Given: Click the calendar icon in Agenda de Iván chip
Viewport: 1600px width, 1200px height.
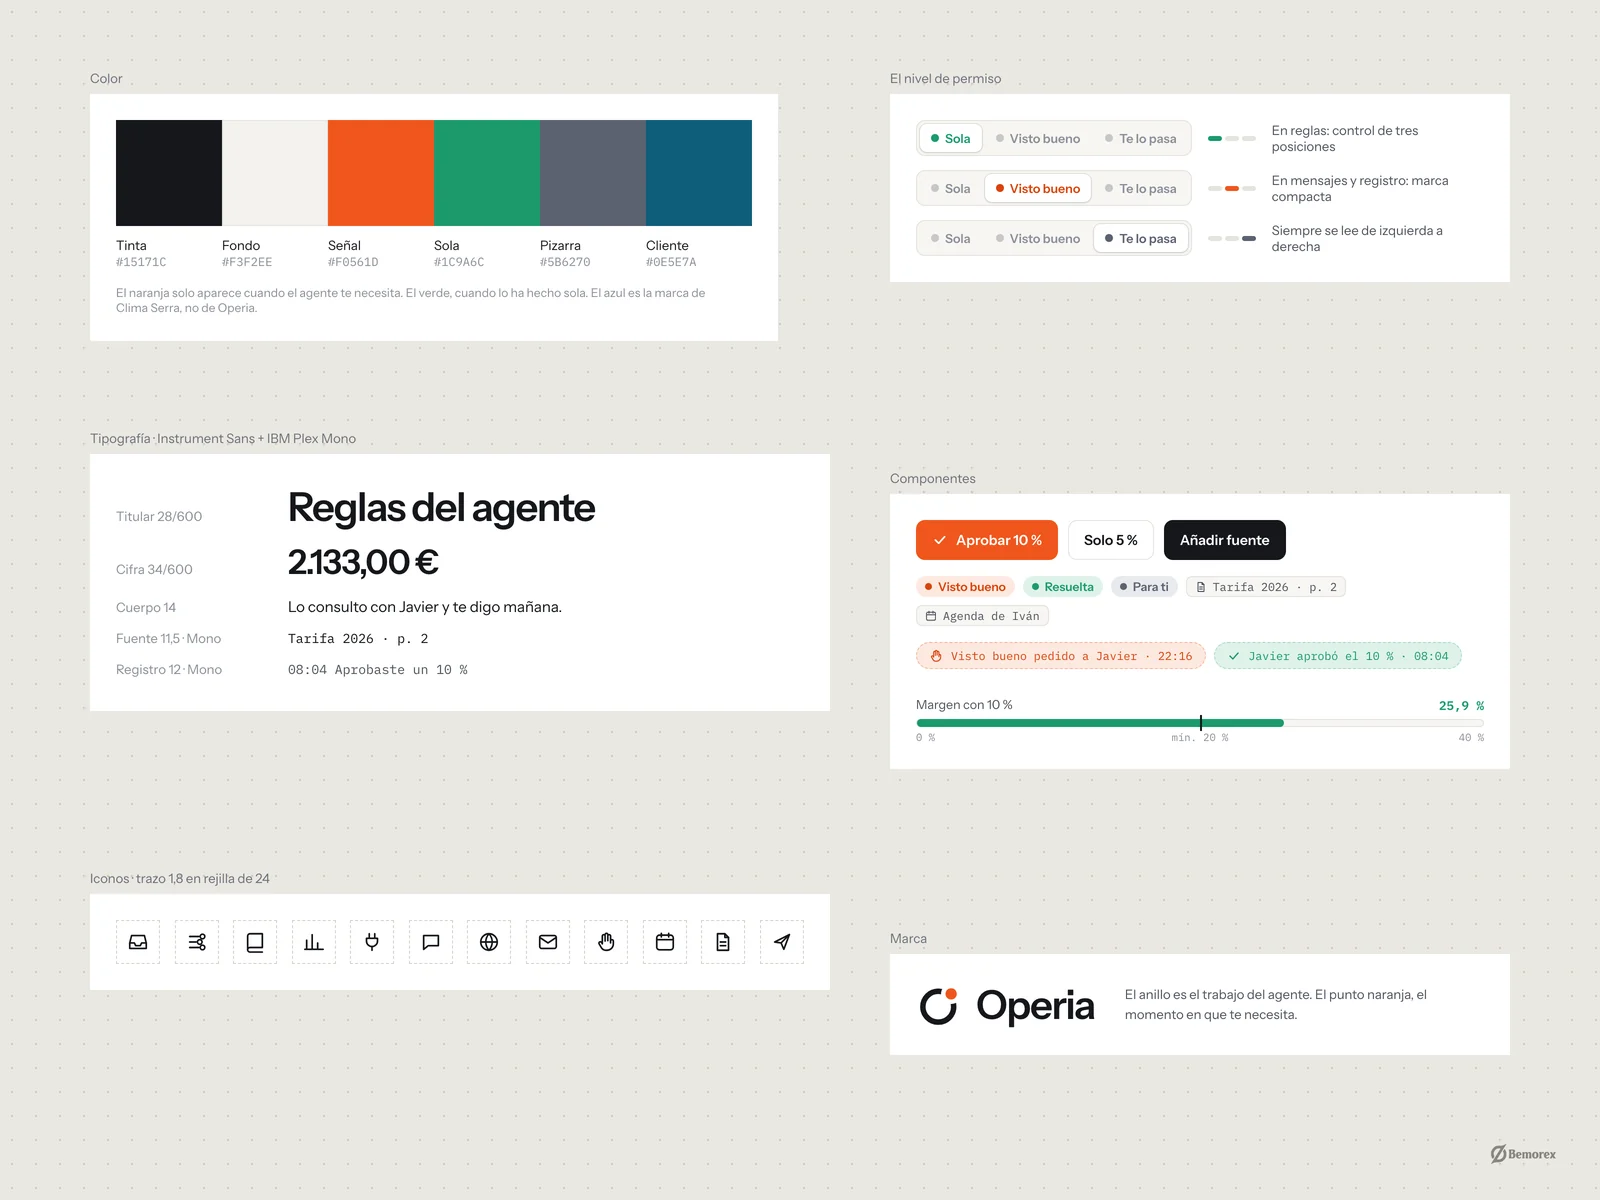Looking at the screenshot, I should click(931, 616).
